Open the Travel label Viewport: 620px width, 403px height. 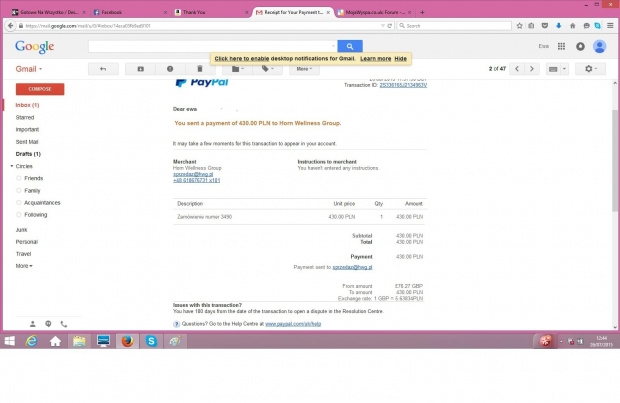coord(23,254)
